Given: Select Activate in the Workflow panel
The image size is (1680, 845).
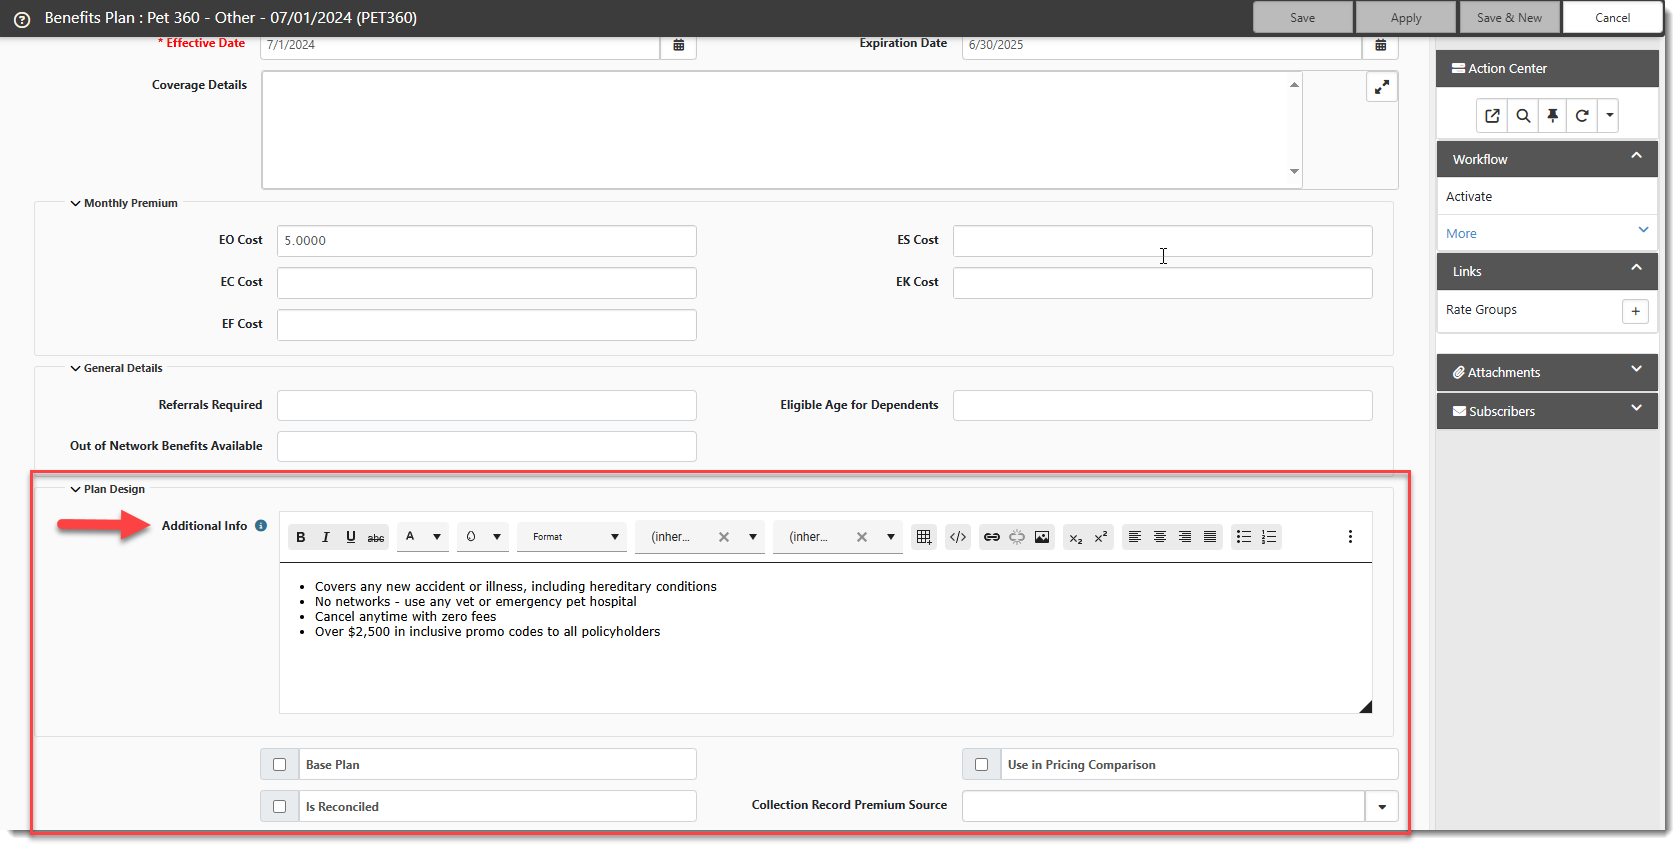Looking at the screenshot, I should point(1469,197).
